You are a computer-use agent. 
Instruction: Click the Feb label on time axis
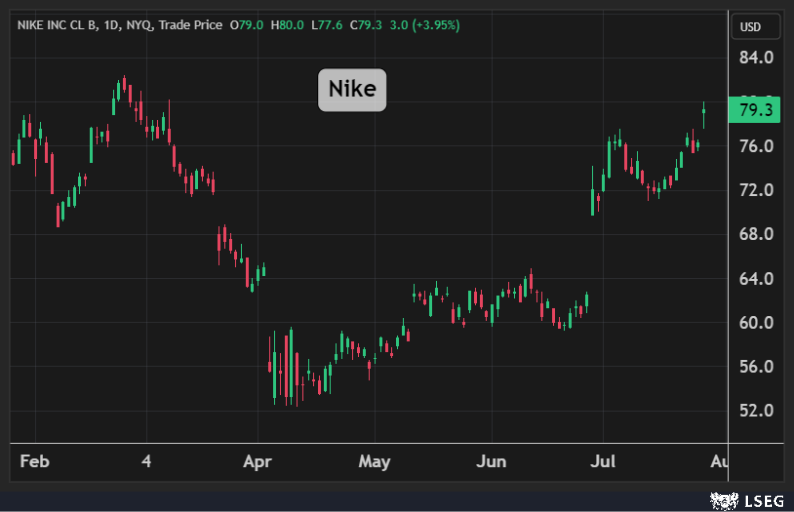click(x=35, y=462)
